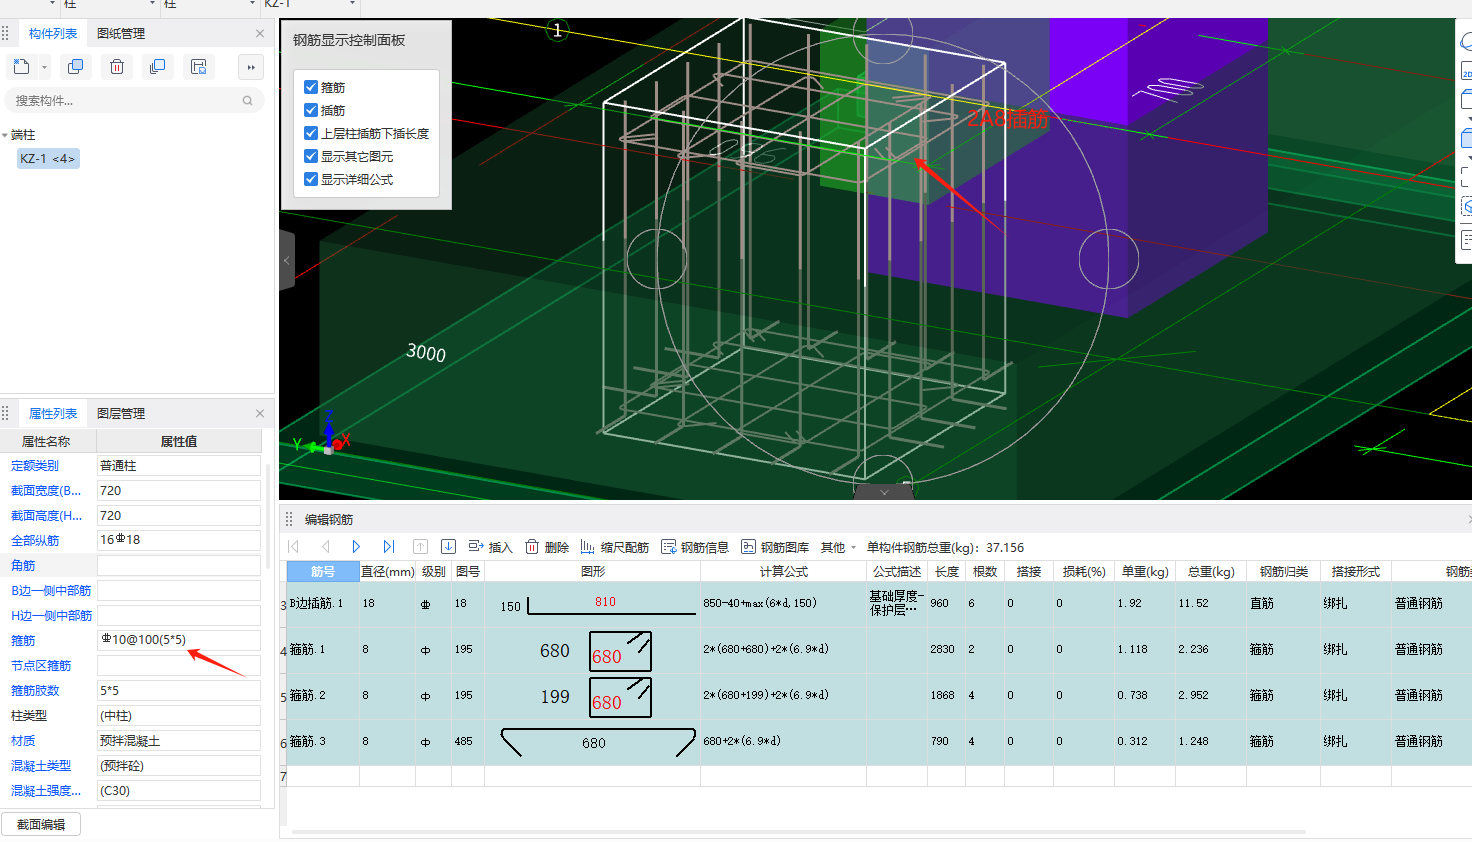Collapse the 端柱 tree group

pos(5,135)
